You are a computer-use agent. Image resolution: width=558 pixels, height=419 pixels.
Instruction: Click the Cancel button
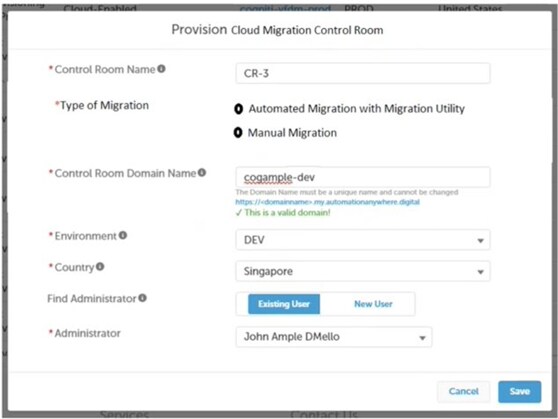click(x=463, y=392)
